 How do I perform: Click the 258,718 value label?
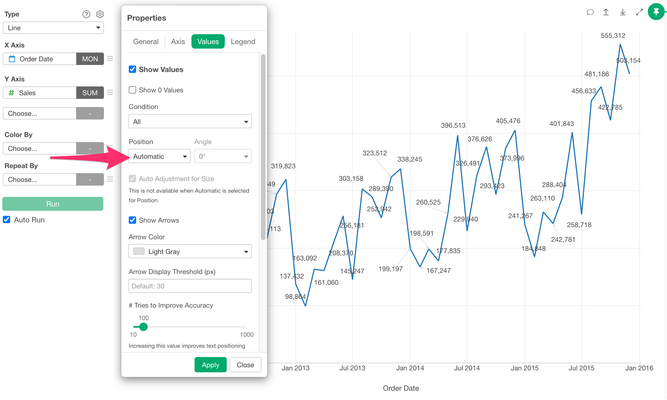click(x=579, y=224)
